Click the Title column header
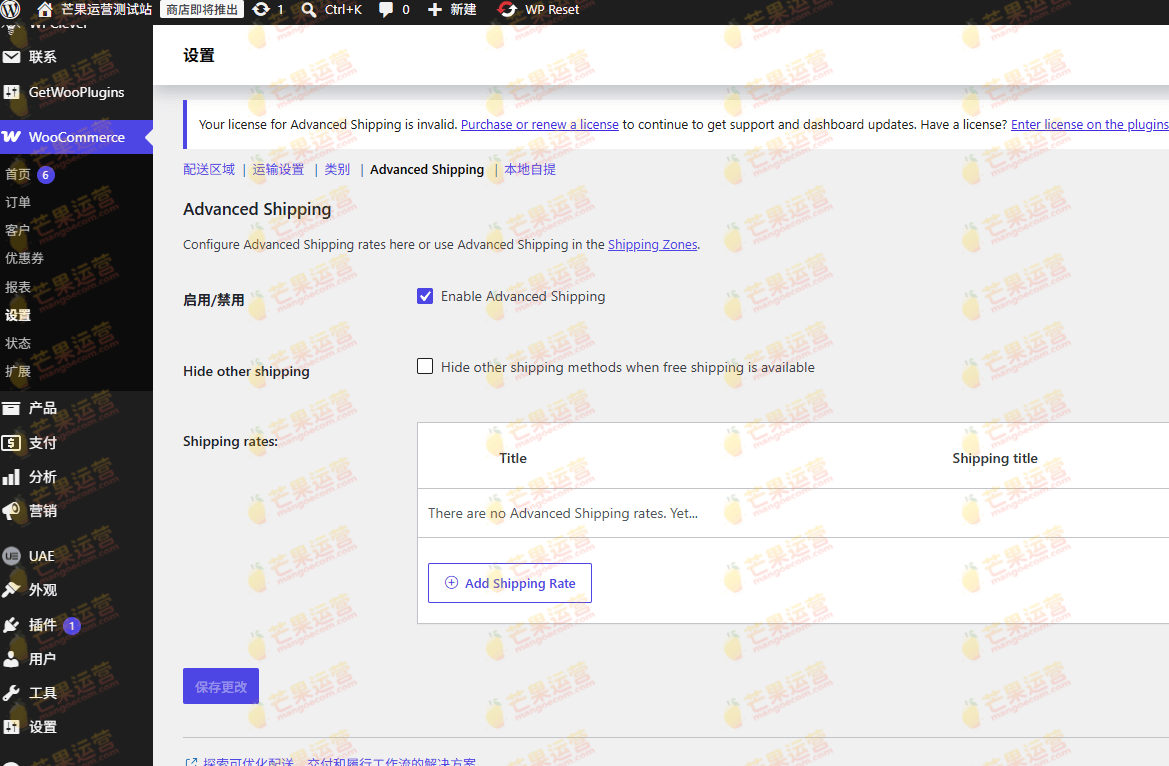Image resolution: width=1169 pixels, height=766 pixels. [x=513, y=458]
